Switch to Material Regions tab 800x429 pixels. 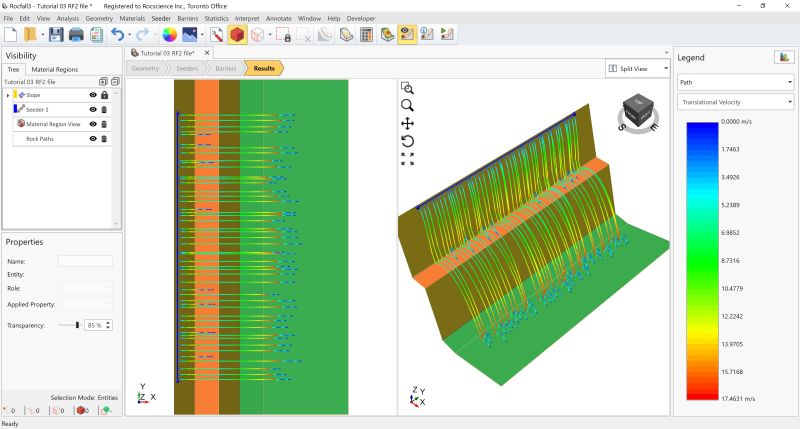[x=55, y=69]
